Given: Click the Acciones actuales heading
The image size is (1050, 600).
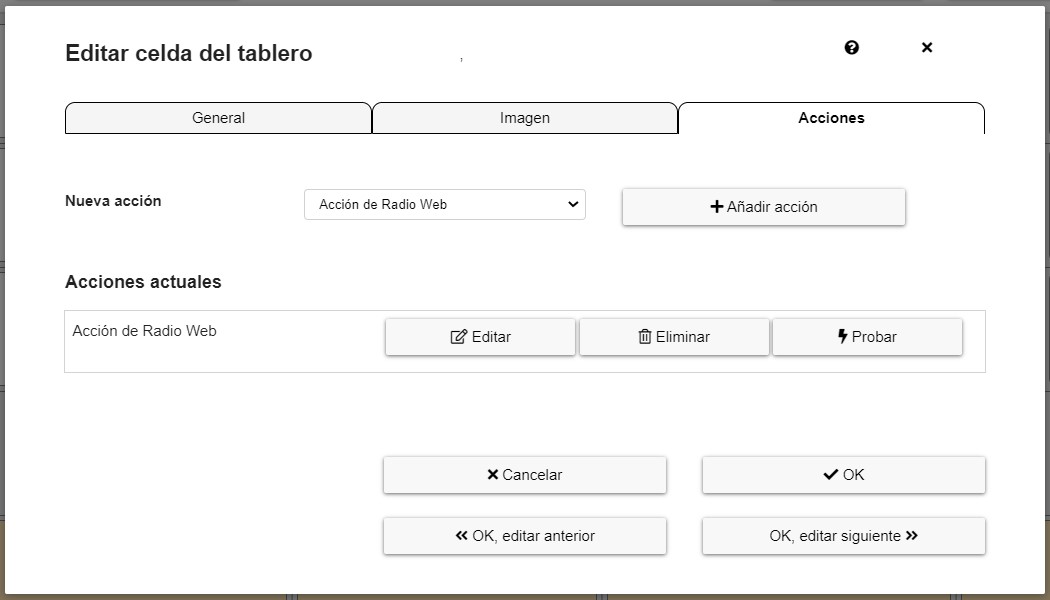Looking at the screenshot, I should click(143, 282).
